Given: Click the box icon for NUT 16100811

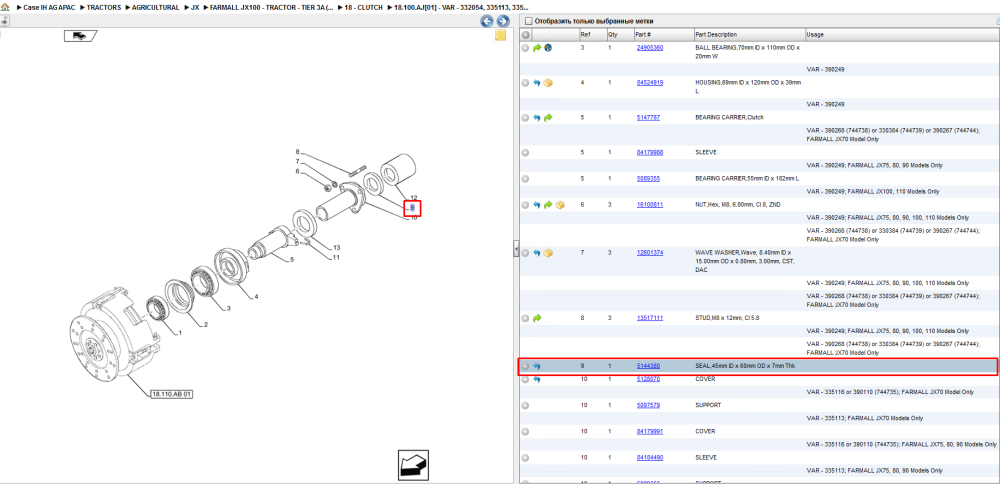Looking at the screenshot, I should 559,205.
